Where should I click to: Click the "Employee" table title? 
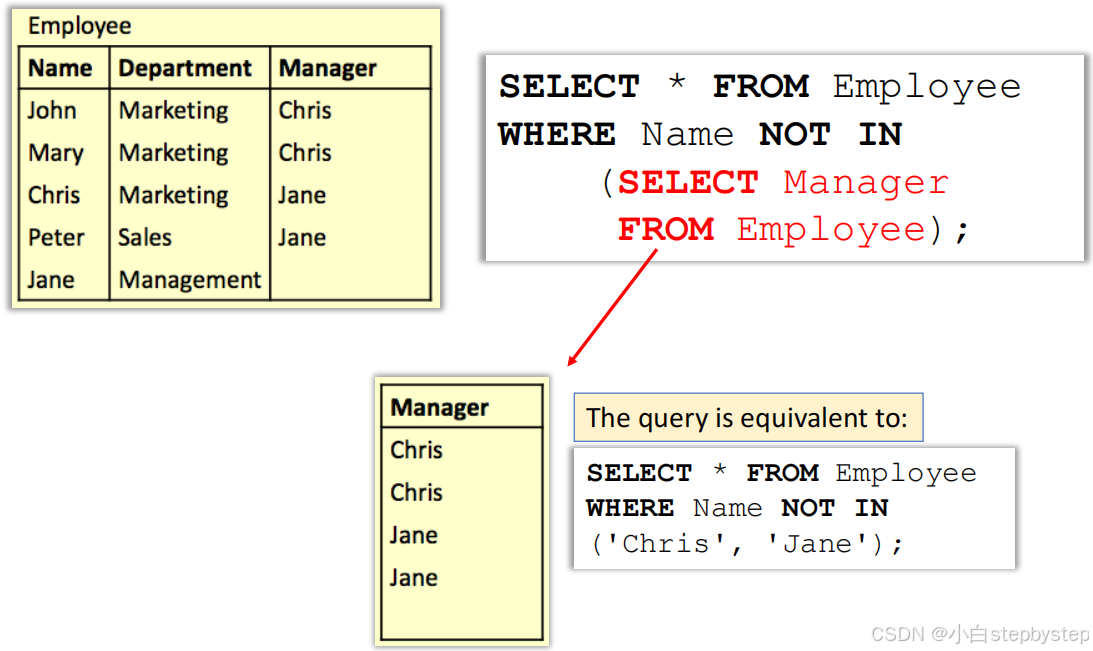[79, 26]
